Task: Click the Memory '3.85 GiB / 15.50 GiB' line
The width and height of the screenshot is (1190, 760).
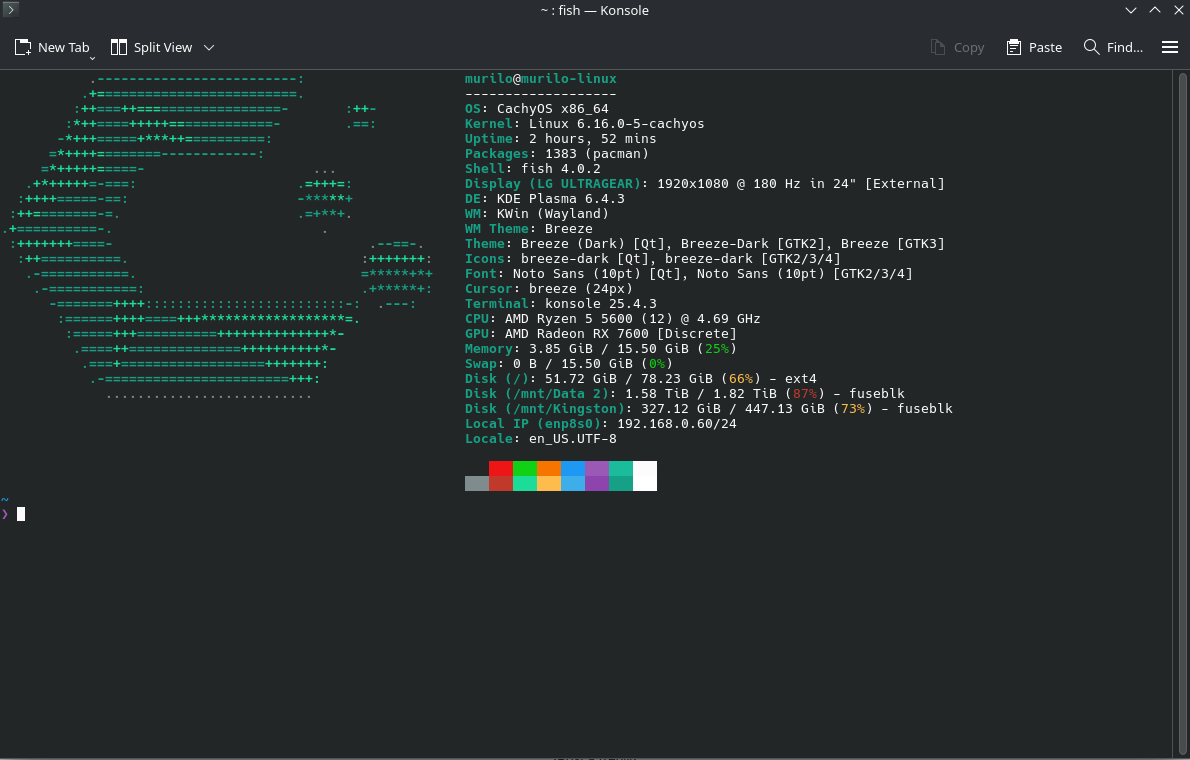Action: (600, 348)
